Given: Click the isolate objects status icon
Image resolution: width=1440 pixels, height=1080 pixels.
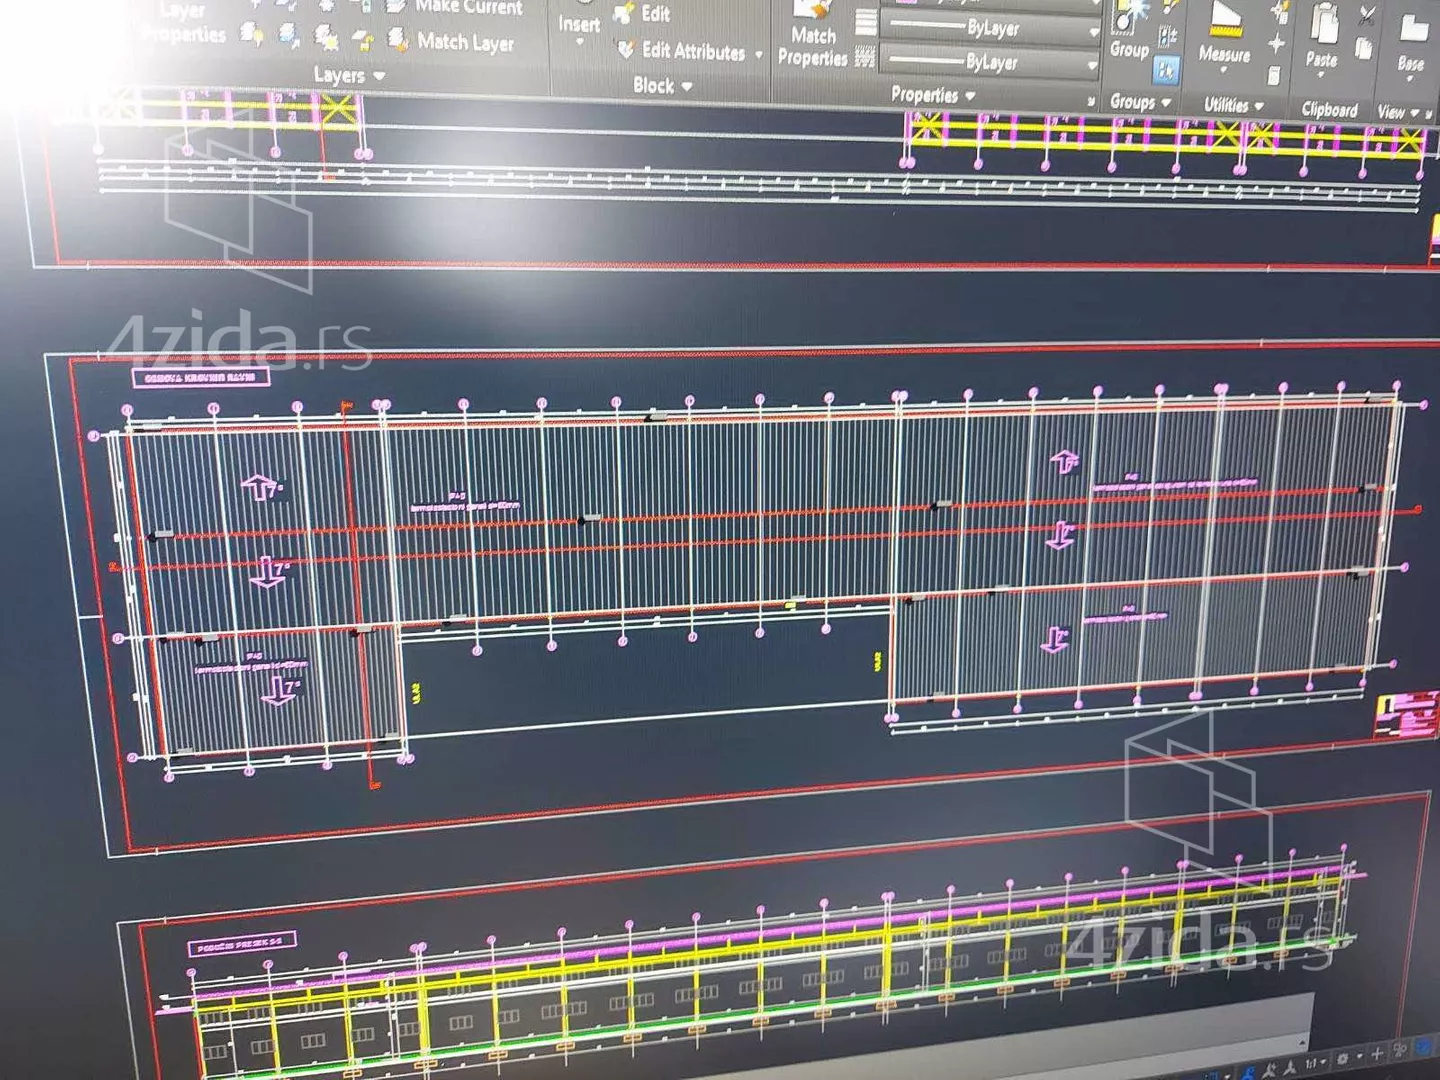Looking at the screenshot, I should pos(1400,1050).
